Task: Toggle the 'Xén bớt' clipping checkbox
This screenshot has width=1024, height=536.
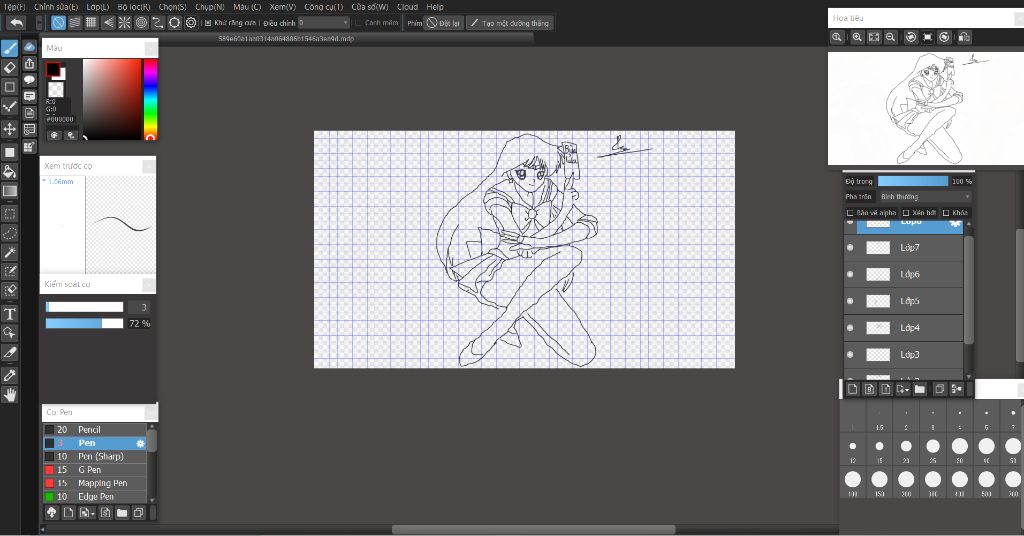Action: click(906, 213)
